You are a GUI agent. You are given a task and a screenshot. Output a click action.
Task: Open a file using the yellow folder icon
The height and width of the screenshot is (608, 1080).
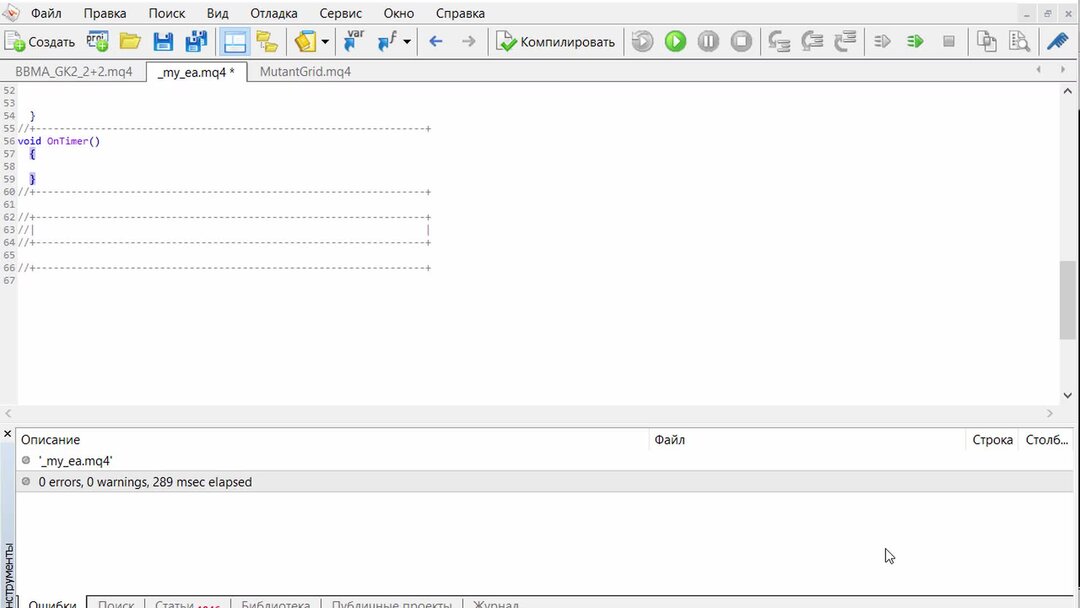(130, 42)
